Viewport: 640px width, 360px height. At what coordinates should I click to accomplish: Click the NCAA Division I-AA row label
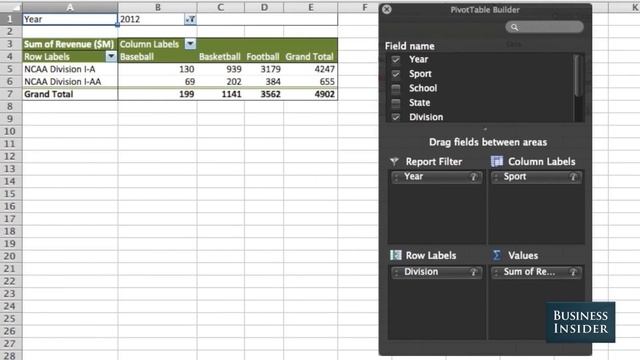(70, 82)
